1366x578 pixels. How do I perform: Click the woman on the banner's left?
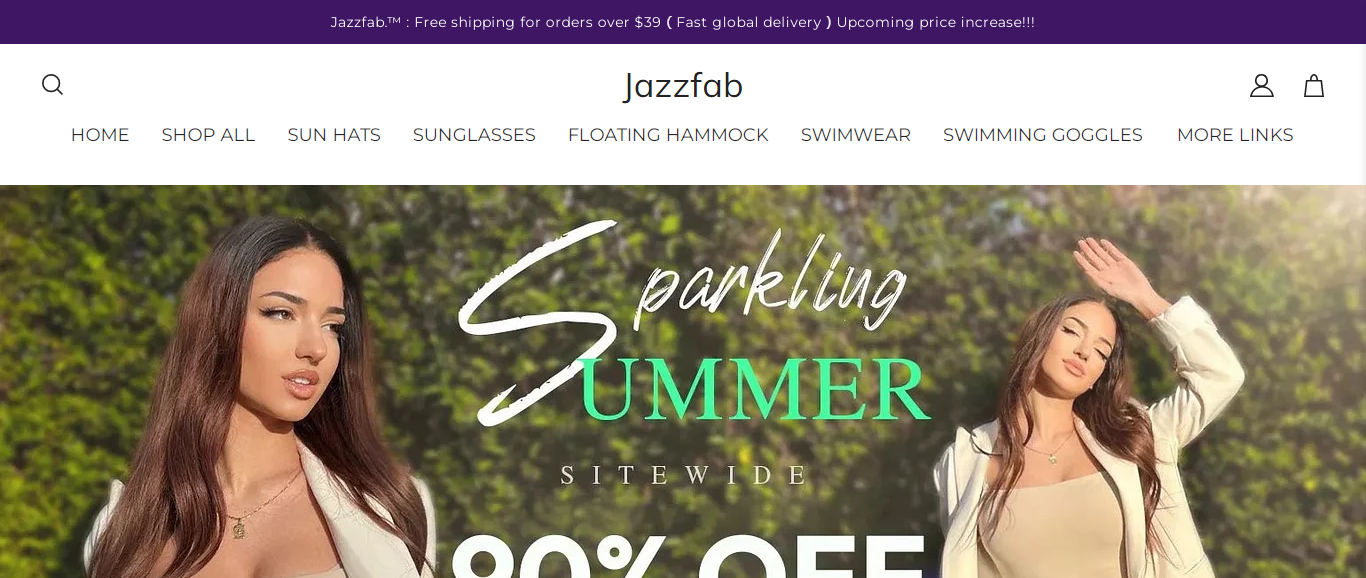(x=260, y=400)
